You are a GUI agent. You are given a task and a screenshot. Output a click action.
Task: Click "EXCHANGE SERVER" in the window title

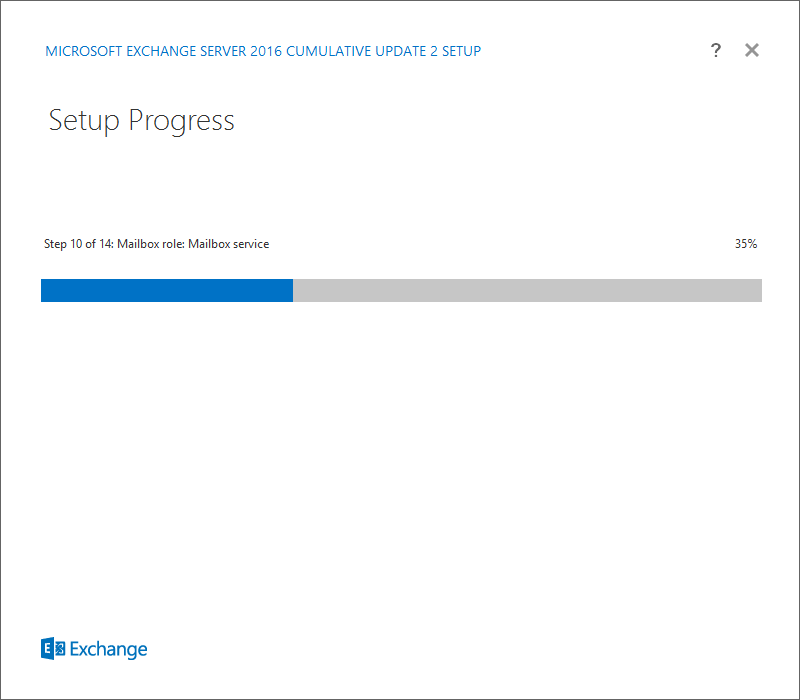pos(186,51)
